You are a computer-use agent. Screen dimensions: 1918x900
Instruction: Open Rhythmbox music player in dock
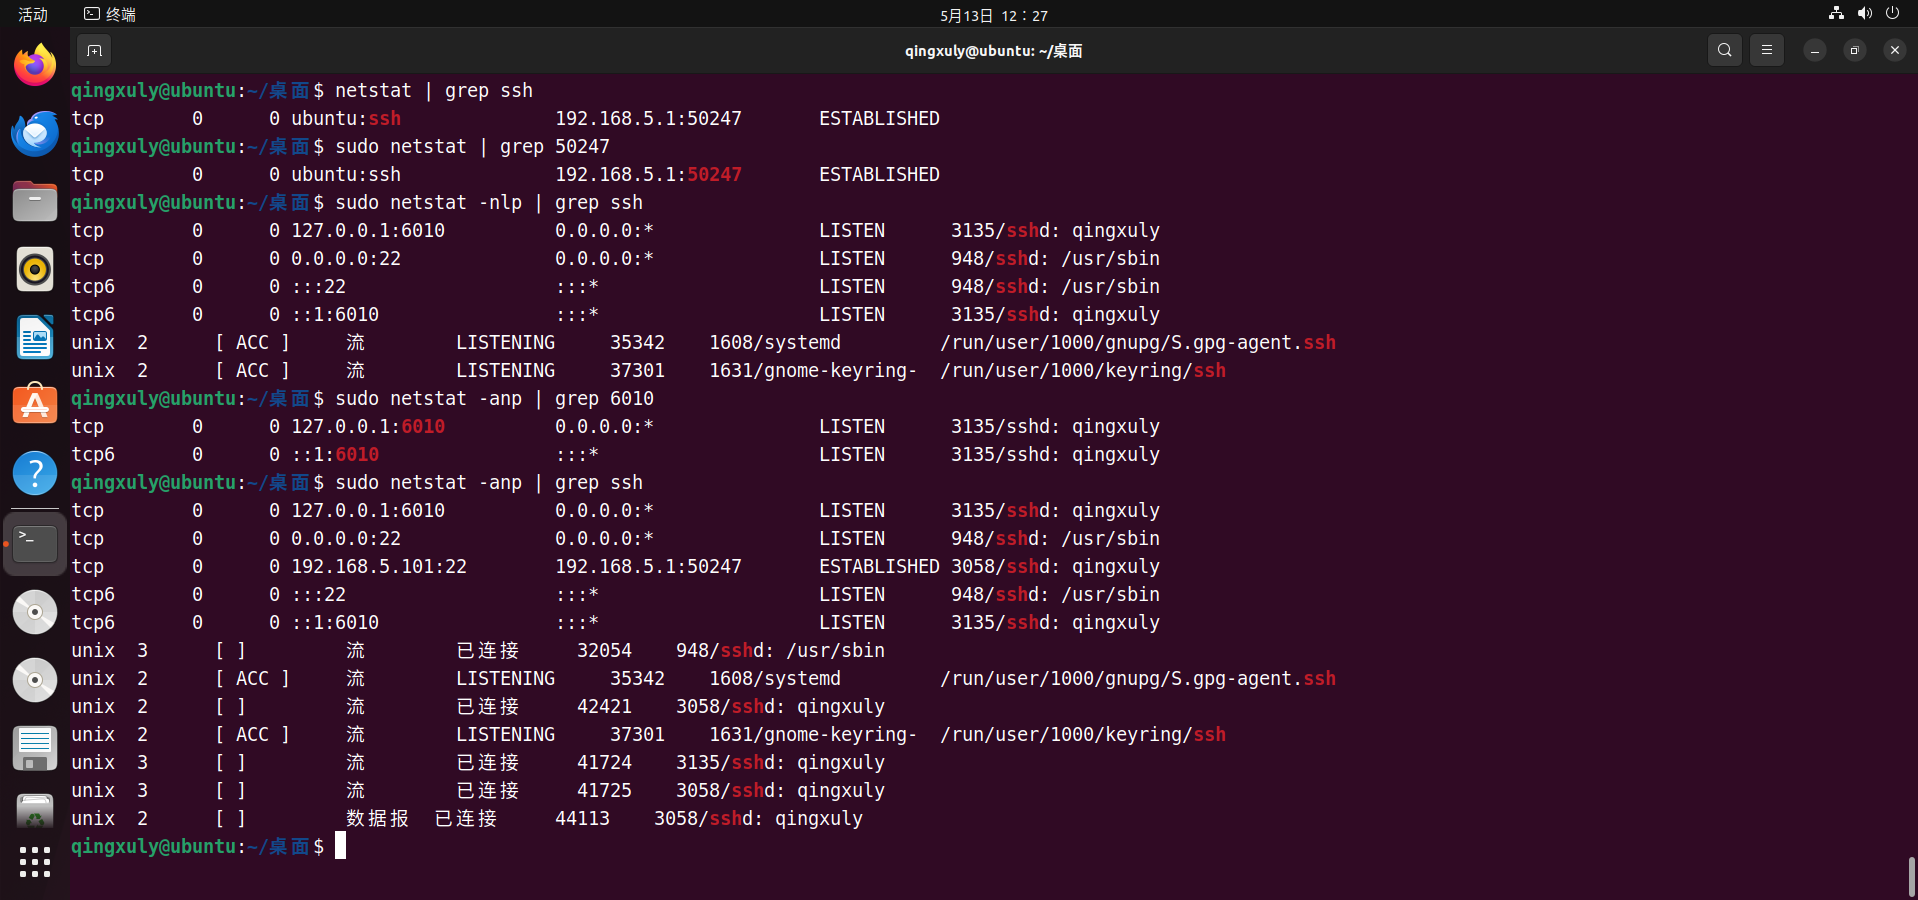click(x=35, y=269)
